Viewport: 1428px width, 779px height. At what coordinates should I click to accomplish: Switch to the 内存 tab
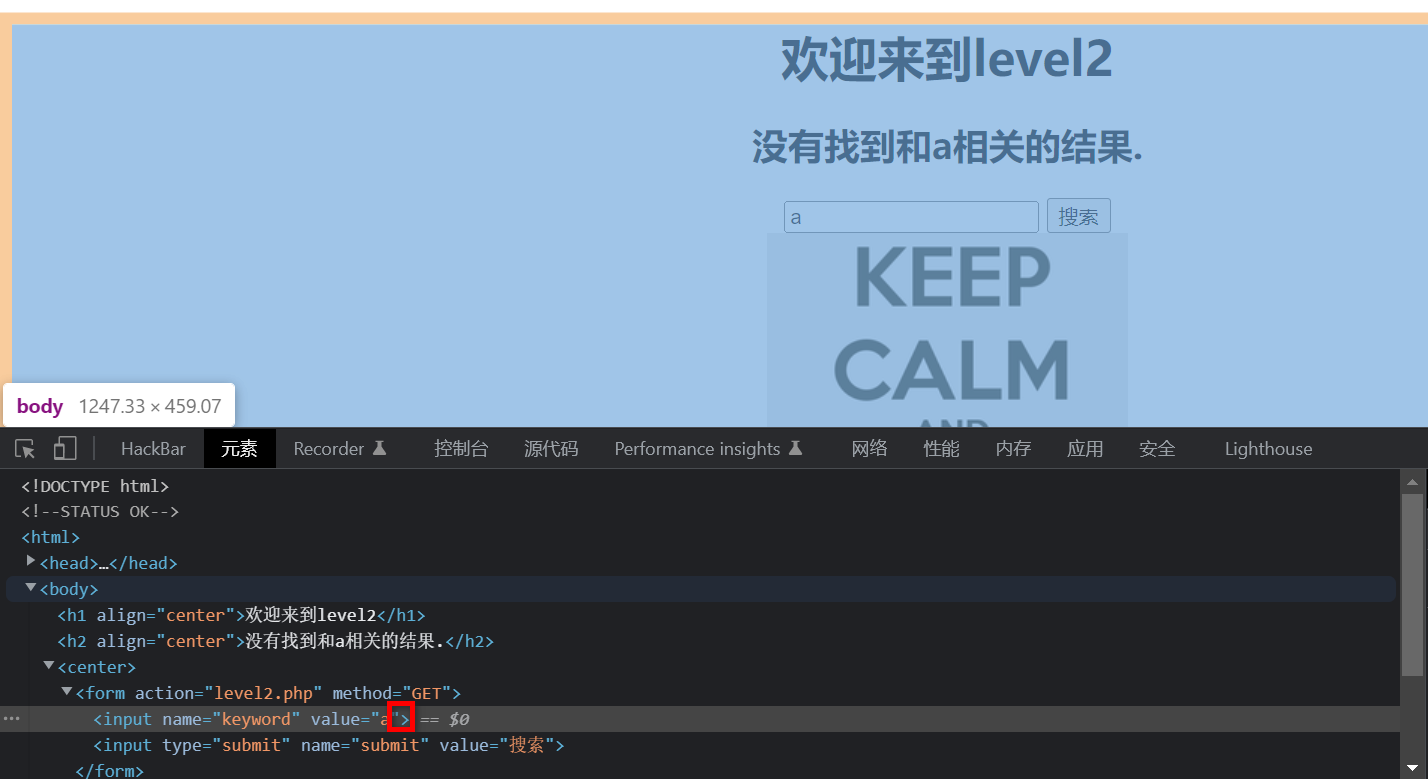point(1013,448)
